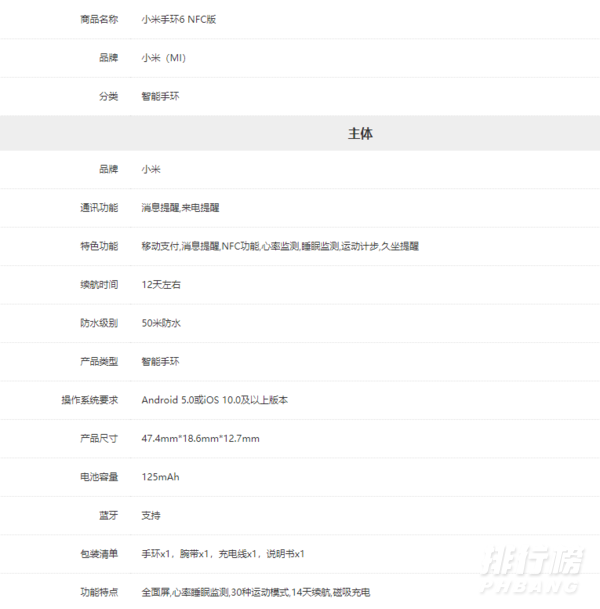
Task: Click the '12天左右' value
Action: pos(161,285)
